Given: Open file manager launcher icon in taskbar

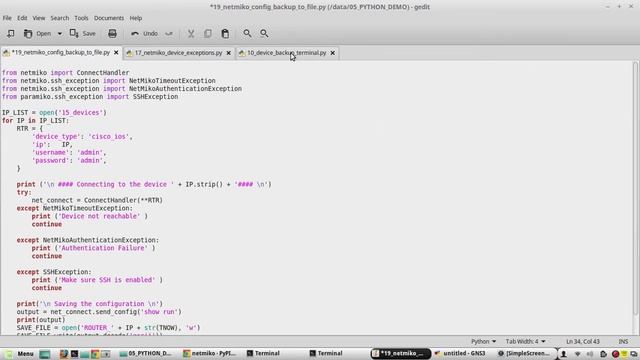Looking at the screenshot, I should 84,354.
